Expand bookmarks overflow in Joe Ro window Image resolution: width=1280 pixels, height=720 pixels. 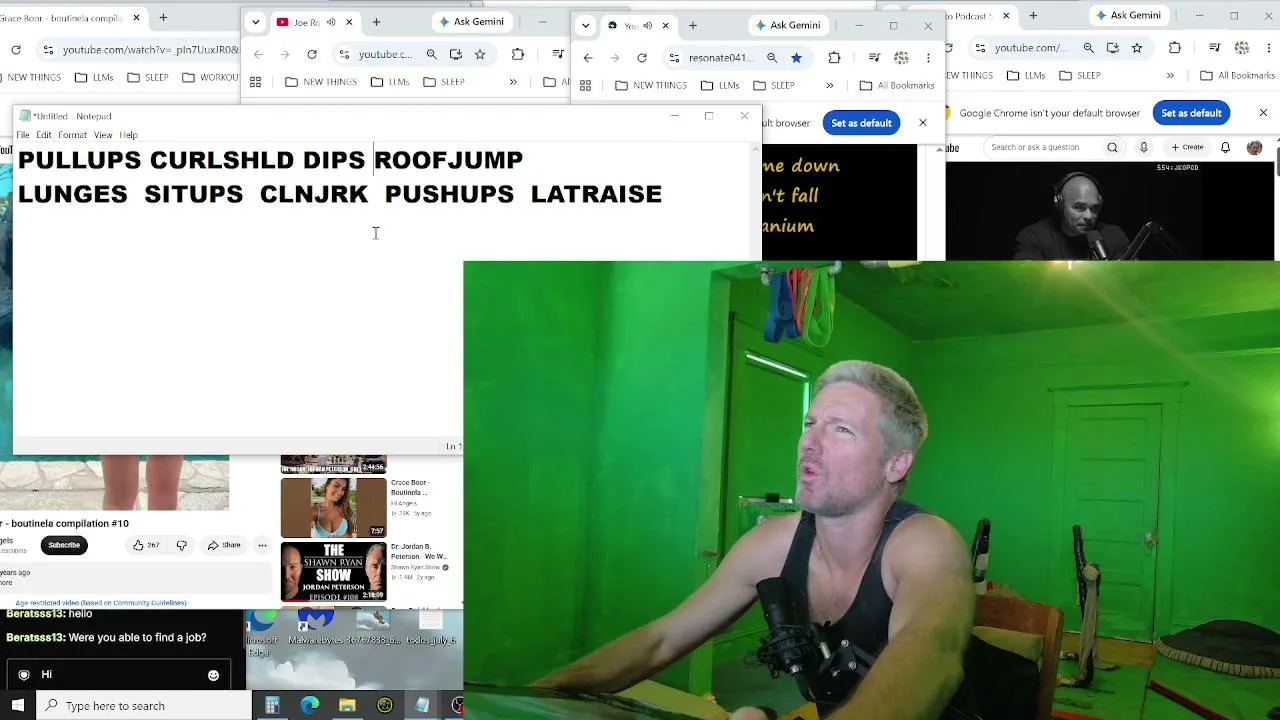(513, 82)
